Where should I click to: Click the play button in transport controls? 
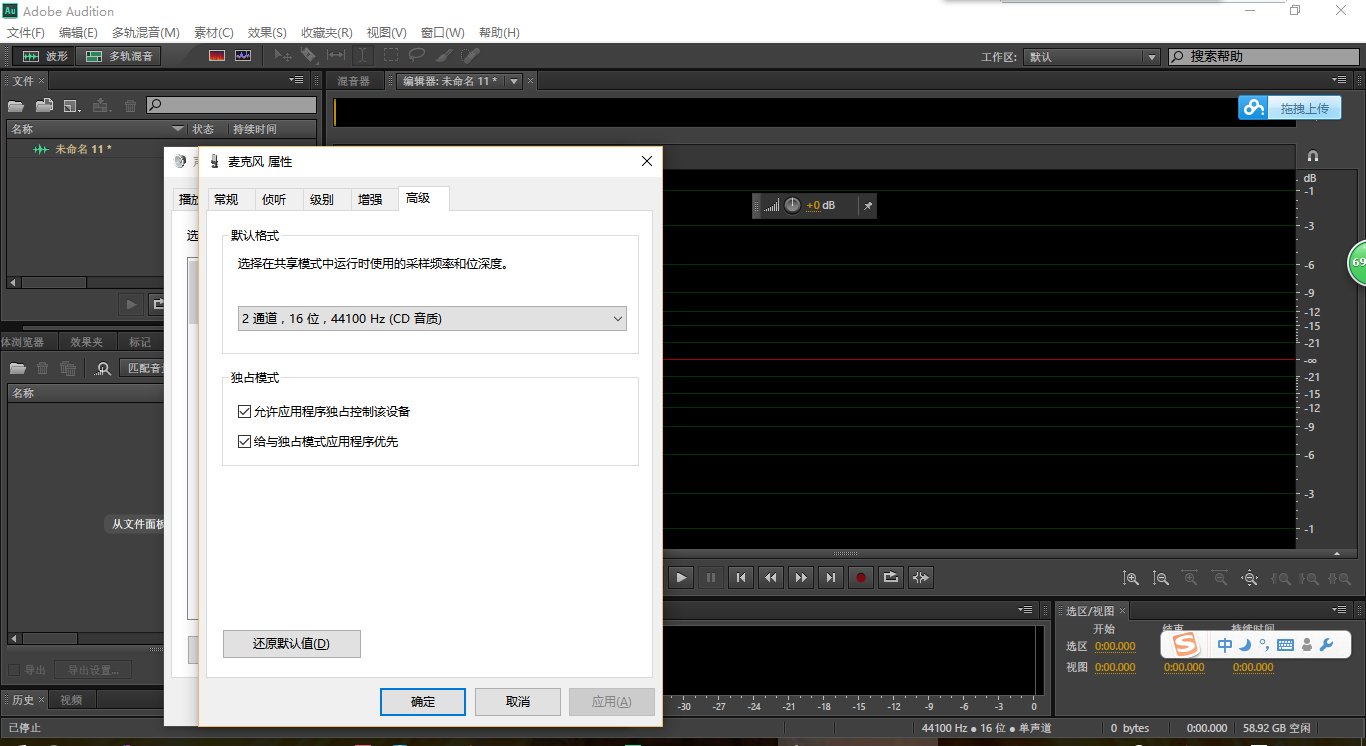[x=681, y=577]
